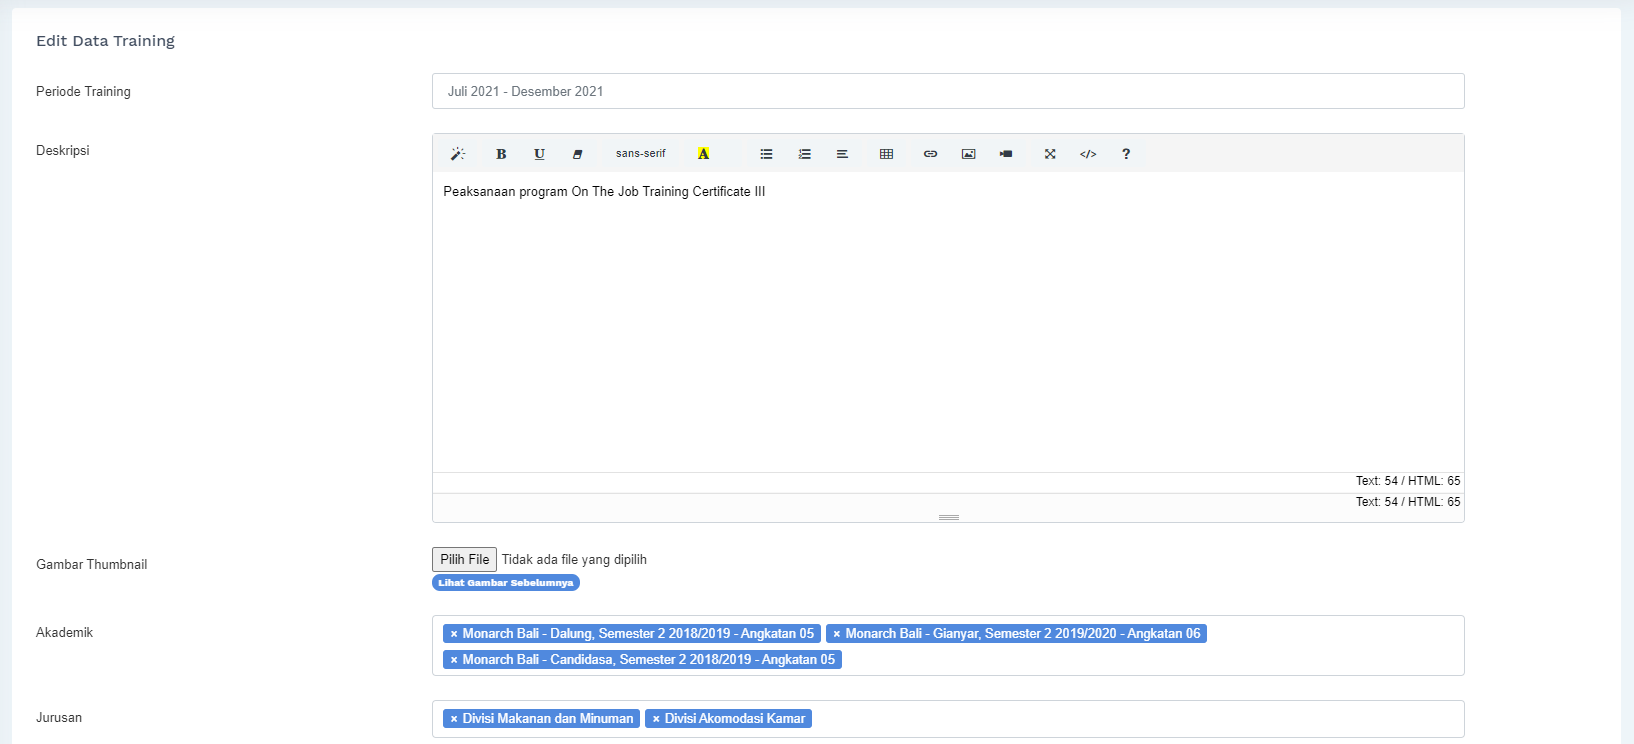
Task: Open the paragraph alignment dropdown
Action: [x=842, y=154]
